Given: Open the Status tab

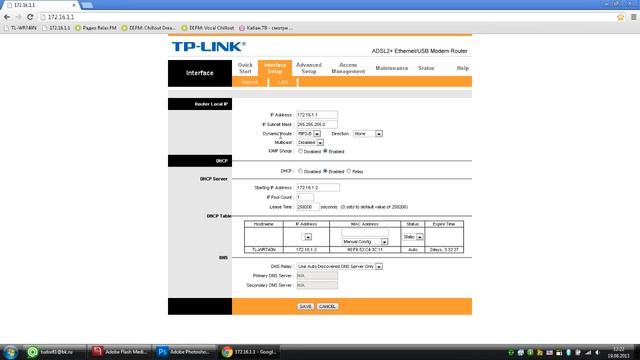Looking at the screenshot, I should [426, 68].
